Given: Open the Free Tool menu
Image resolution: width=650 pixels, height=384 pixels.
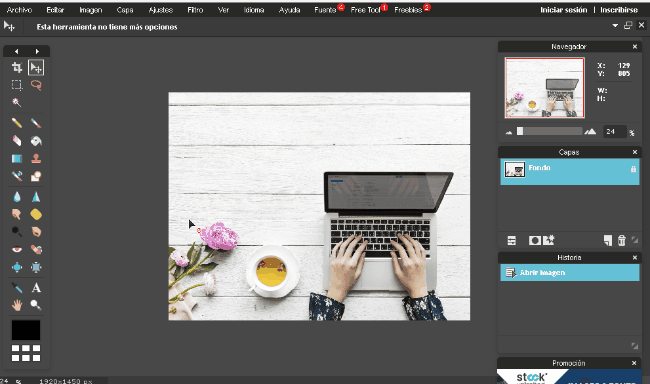Looking at the screenshot, I should (366, 10).
